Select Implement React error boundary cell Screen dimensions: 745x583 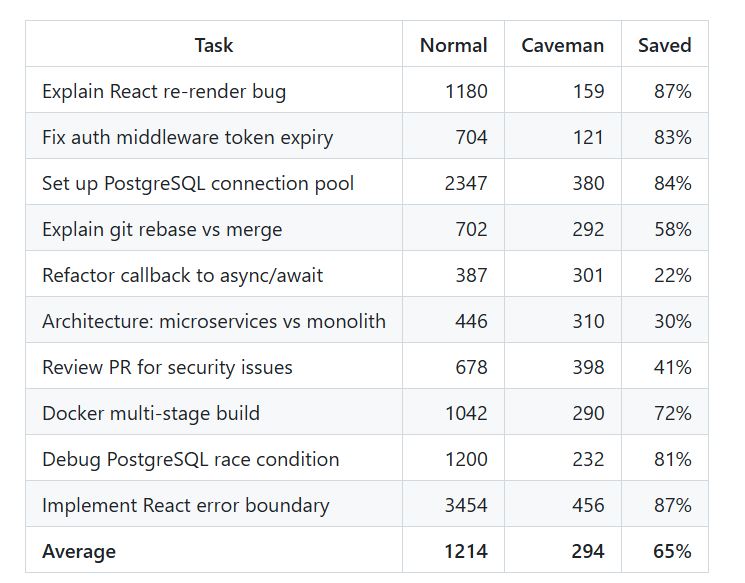pyautogui.click(x=214, y=505)
